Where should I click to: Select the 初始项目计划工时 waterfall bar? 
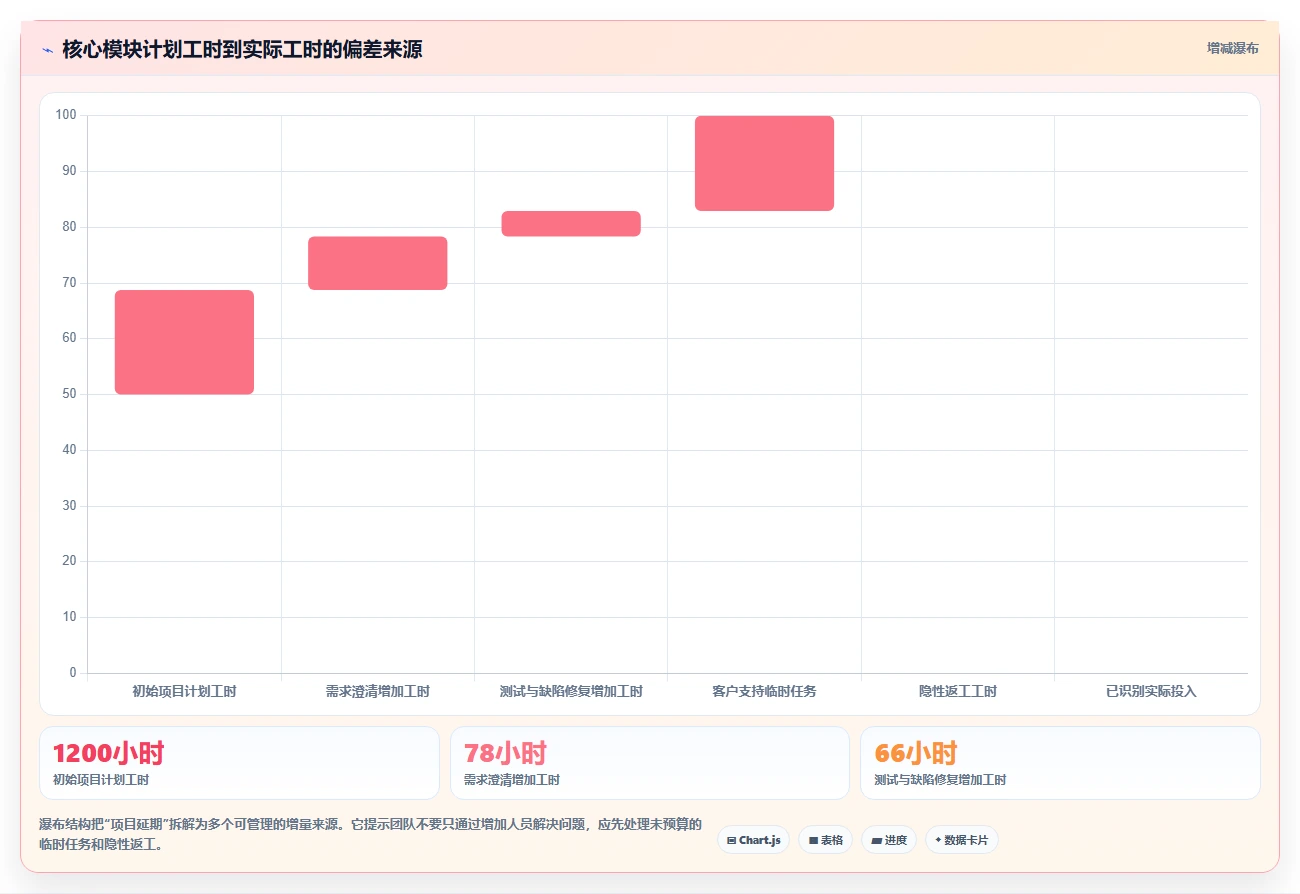coord(184,342)
